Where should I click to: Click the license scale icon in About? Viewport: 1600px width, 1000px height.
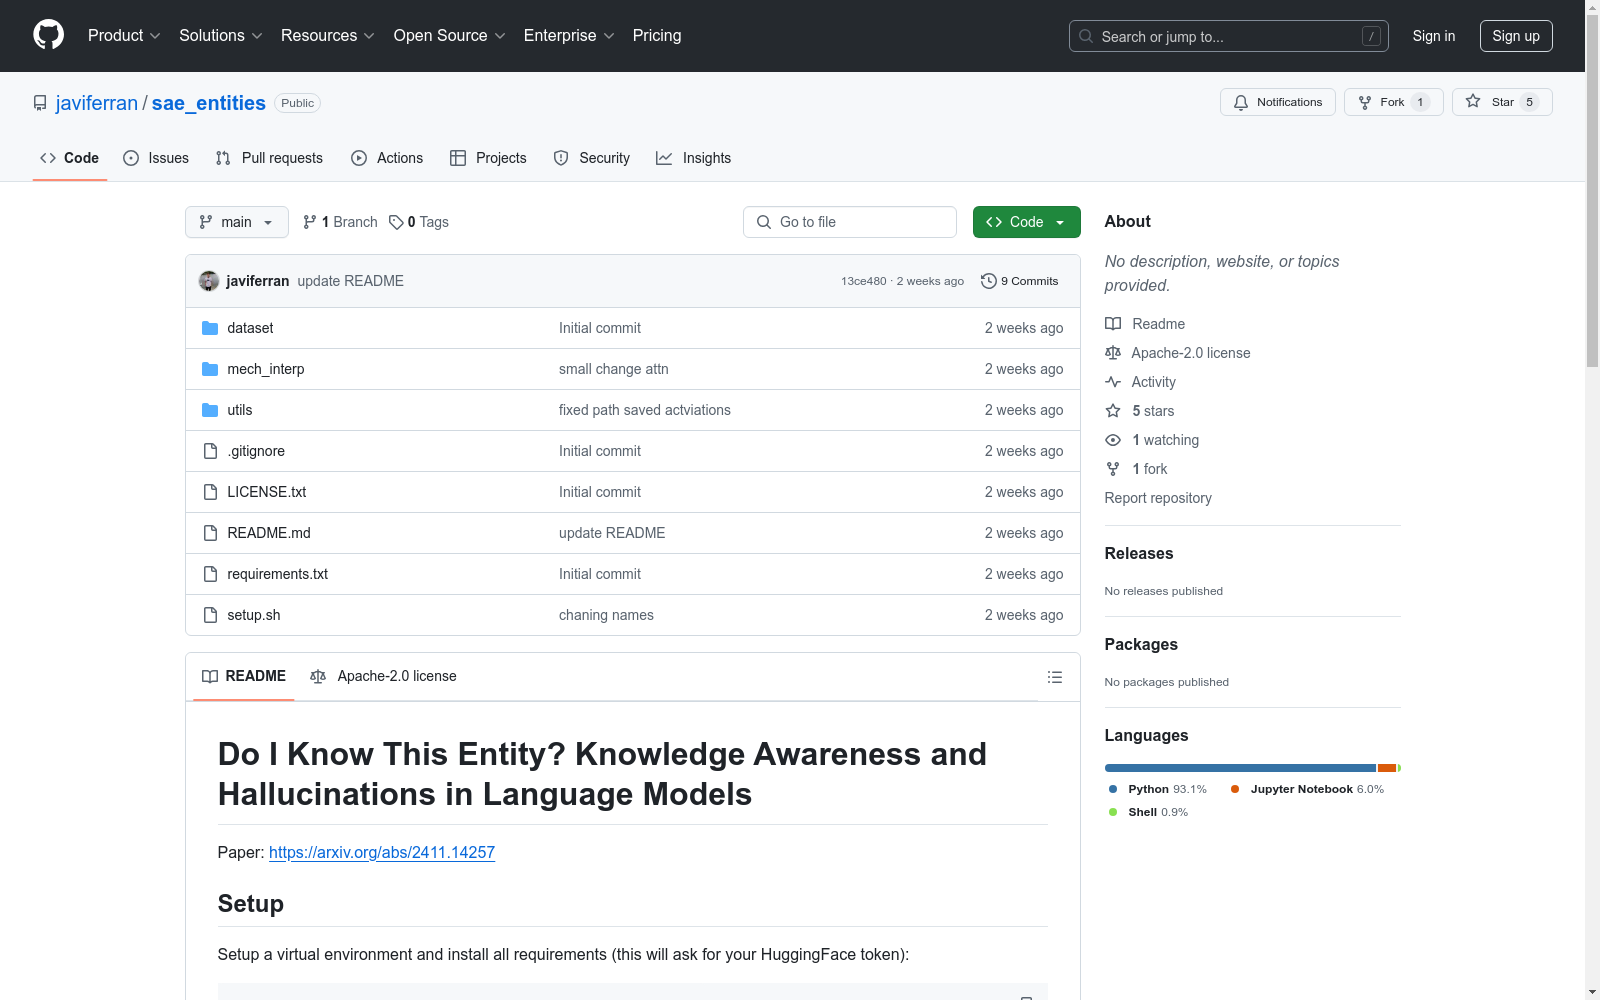pyautogui.click(x=1113, y=353)
